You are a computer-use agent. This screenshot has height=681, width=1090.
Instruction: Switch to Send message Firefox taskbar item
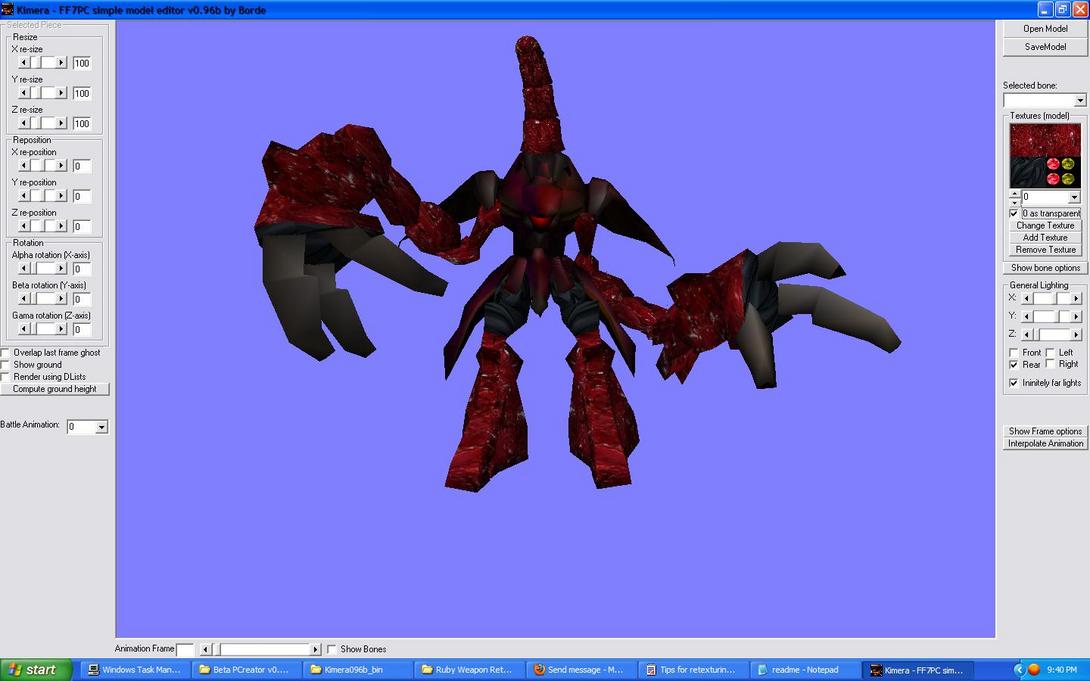click(x=580, y=670)
